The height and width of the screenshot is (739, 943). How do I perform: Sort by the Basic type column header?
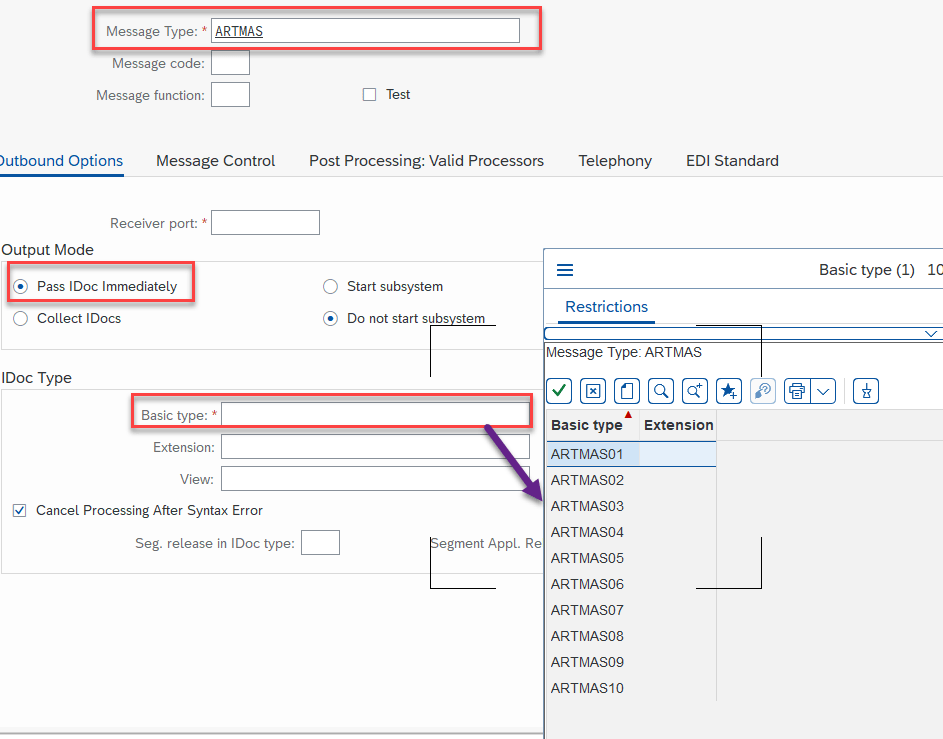[x=587, y=425]
